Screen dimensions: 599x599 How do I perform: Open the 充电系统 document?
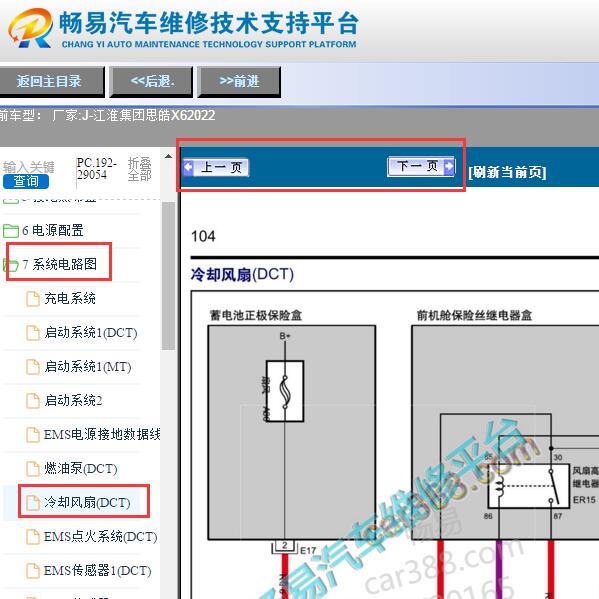pos(70,298)
